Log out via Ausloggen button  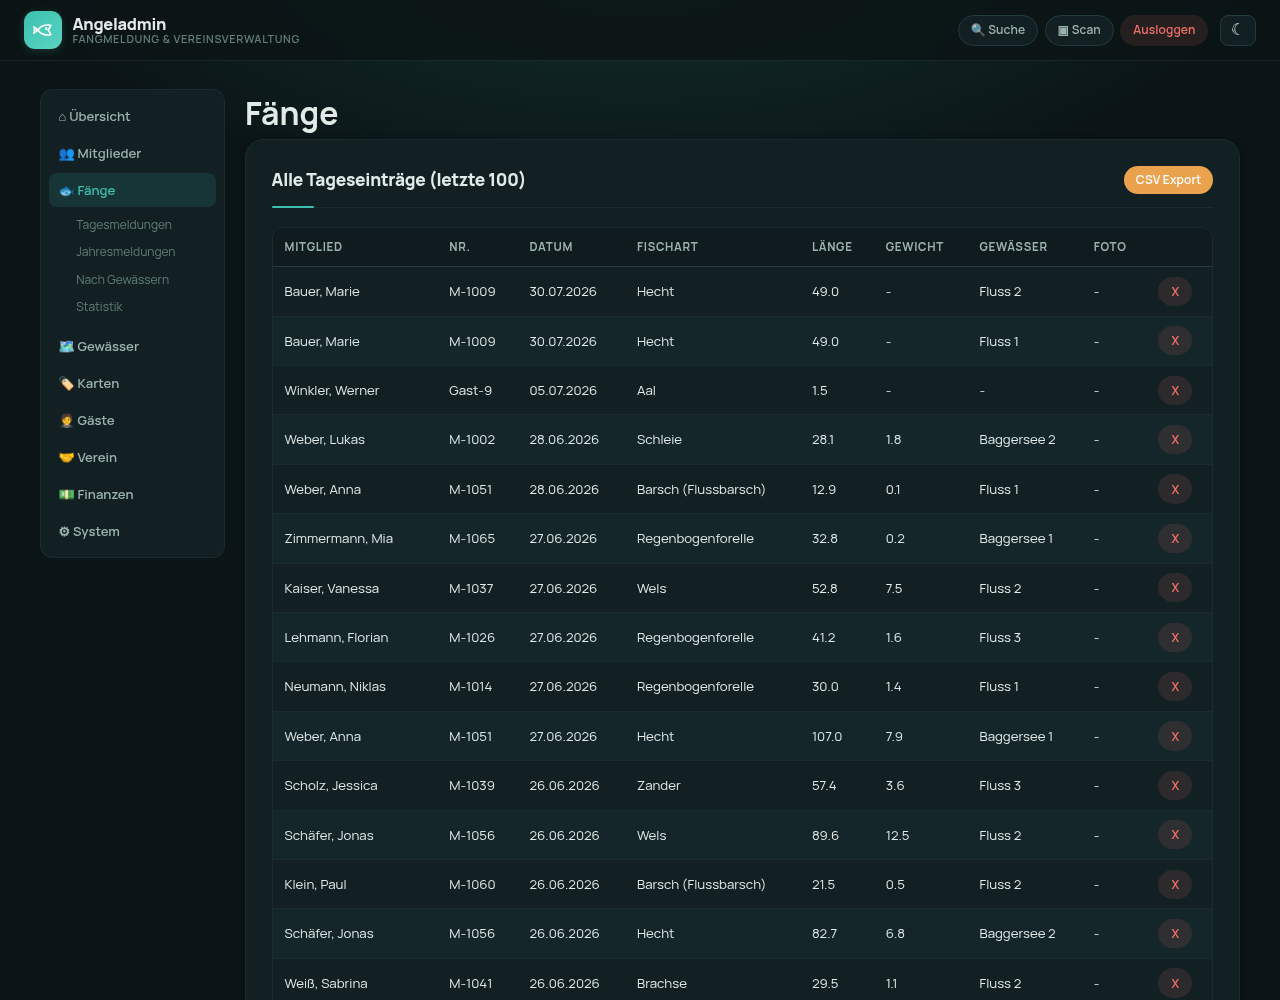pos(1164,30)
